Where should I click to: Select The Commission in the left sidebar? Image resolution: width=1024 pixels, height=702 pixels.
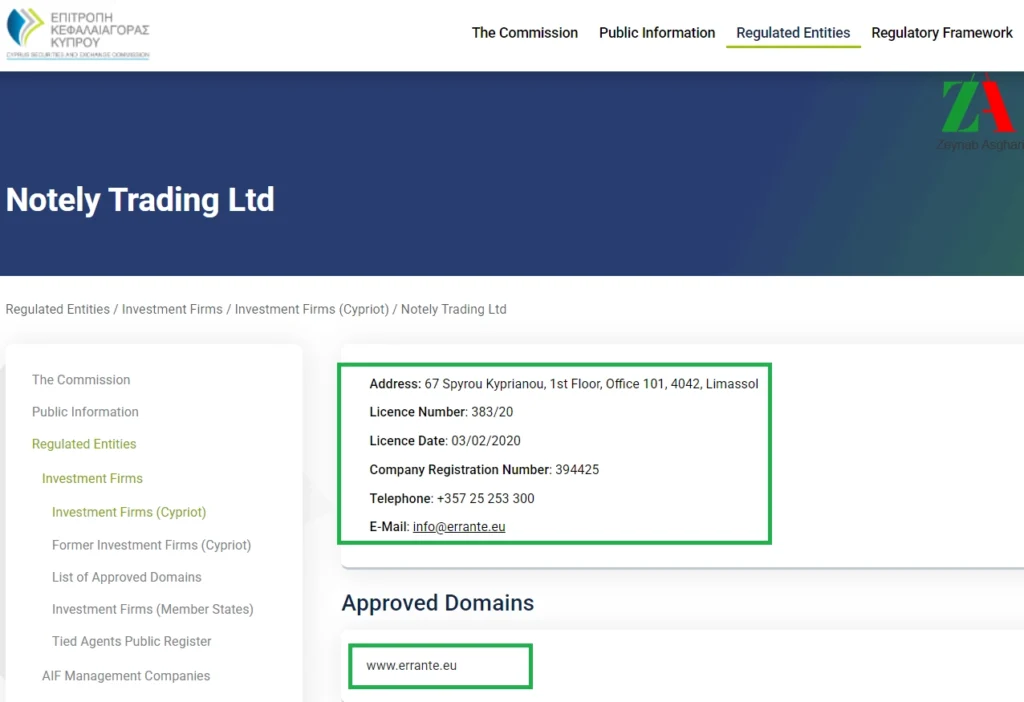pos(81,380)
